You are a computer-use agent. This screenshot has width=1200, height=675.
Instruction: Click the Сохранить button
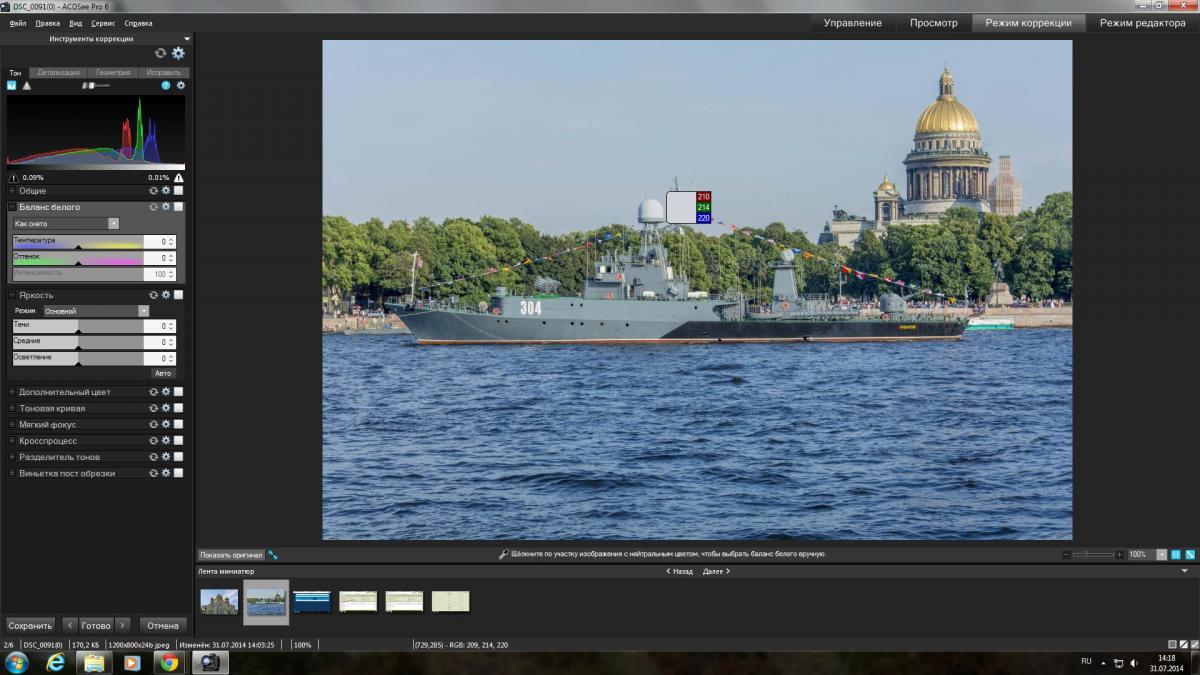tap(30, 625)
